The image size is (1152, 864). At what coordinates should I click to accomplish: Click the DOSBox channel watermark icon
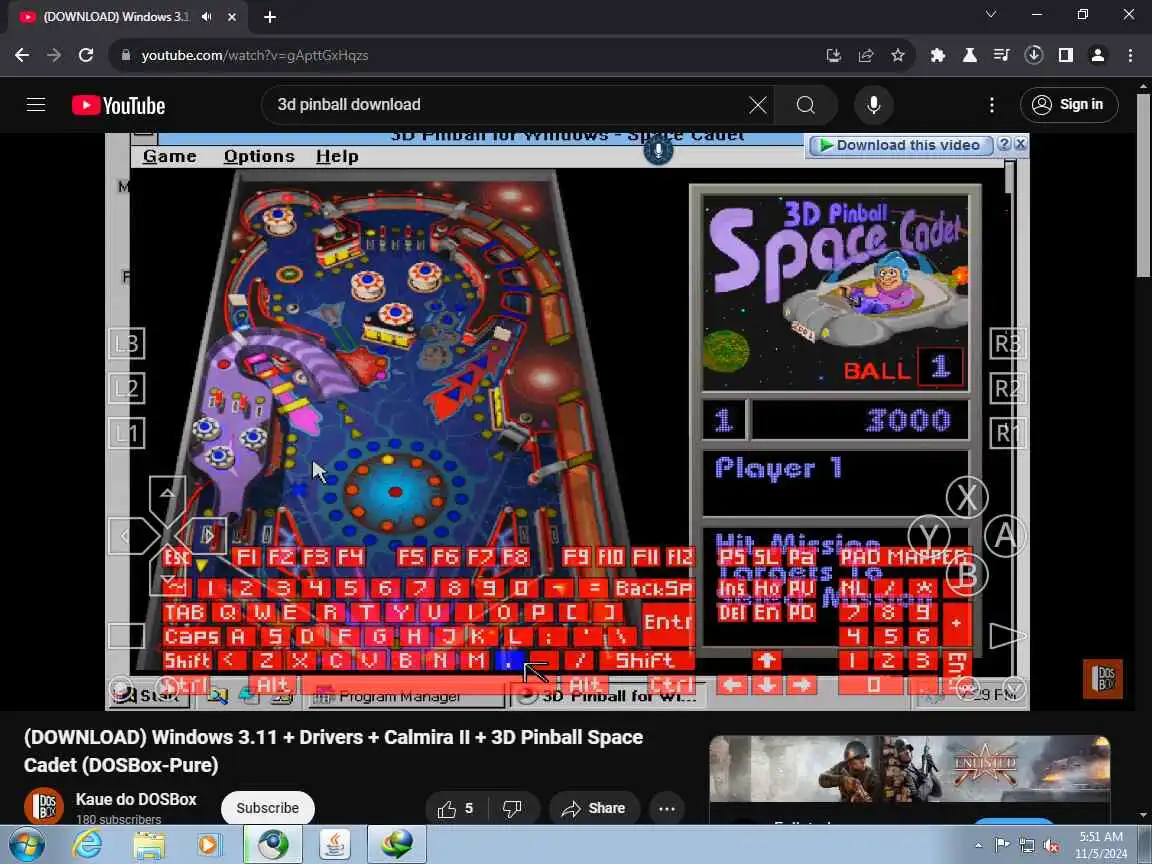[x=1103, y=679]
